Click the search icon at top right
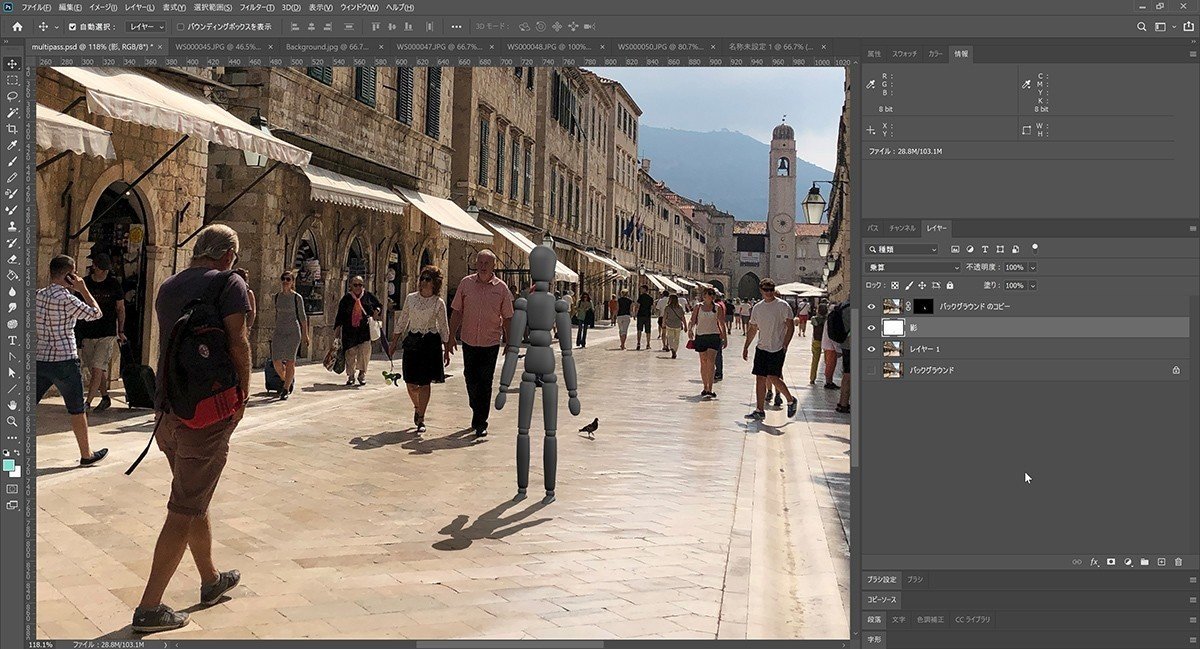 pos(1142,26)
